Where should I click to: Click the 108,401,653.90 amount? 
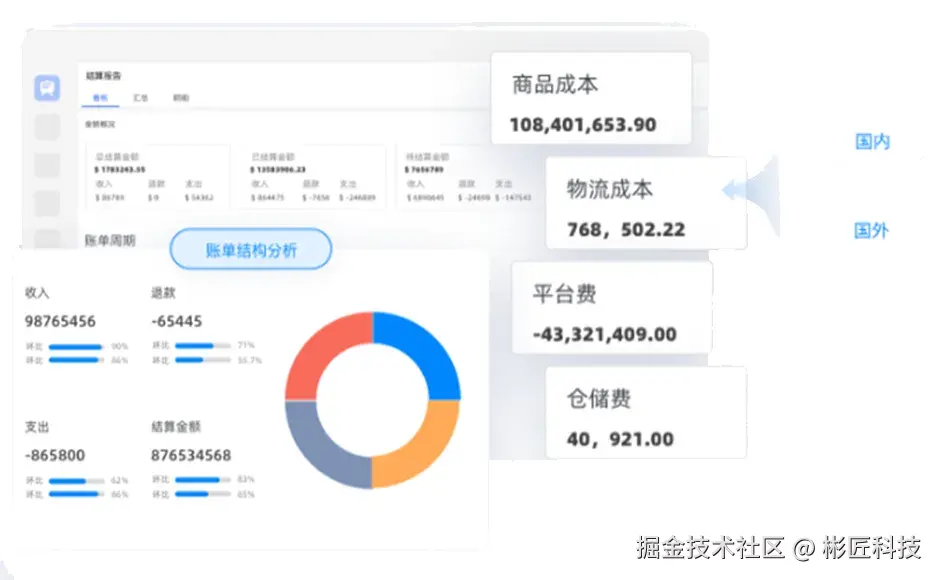583,125
